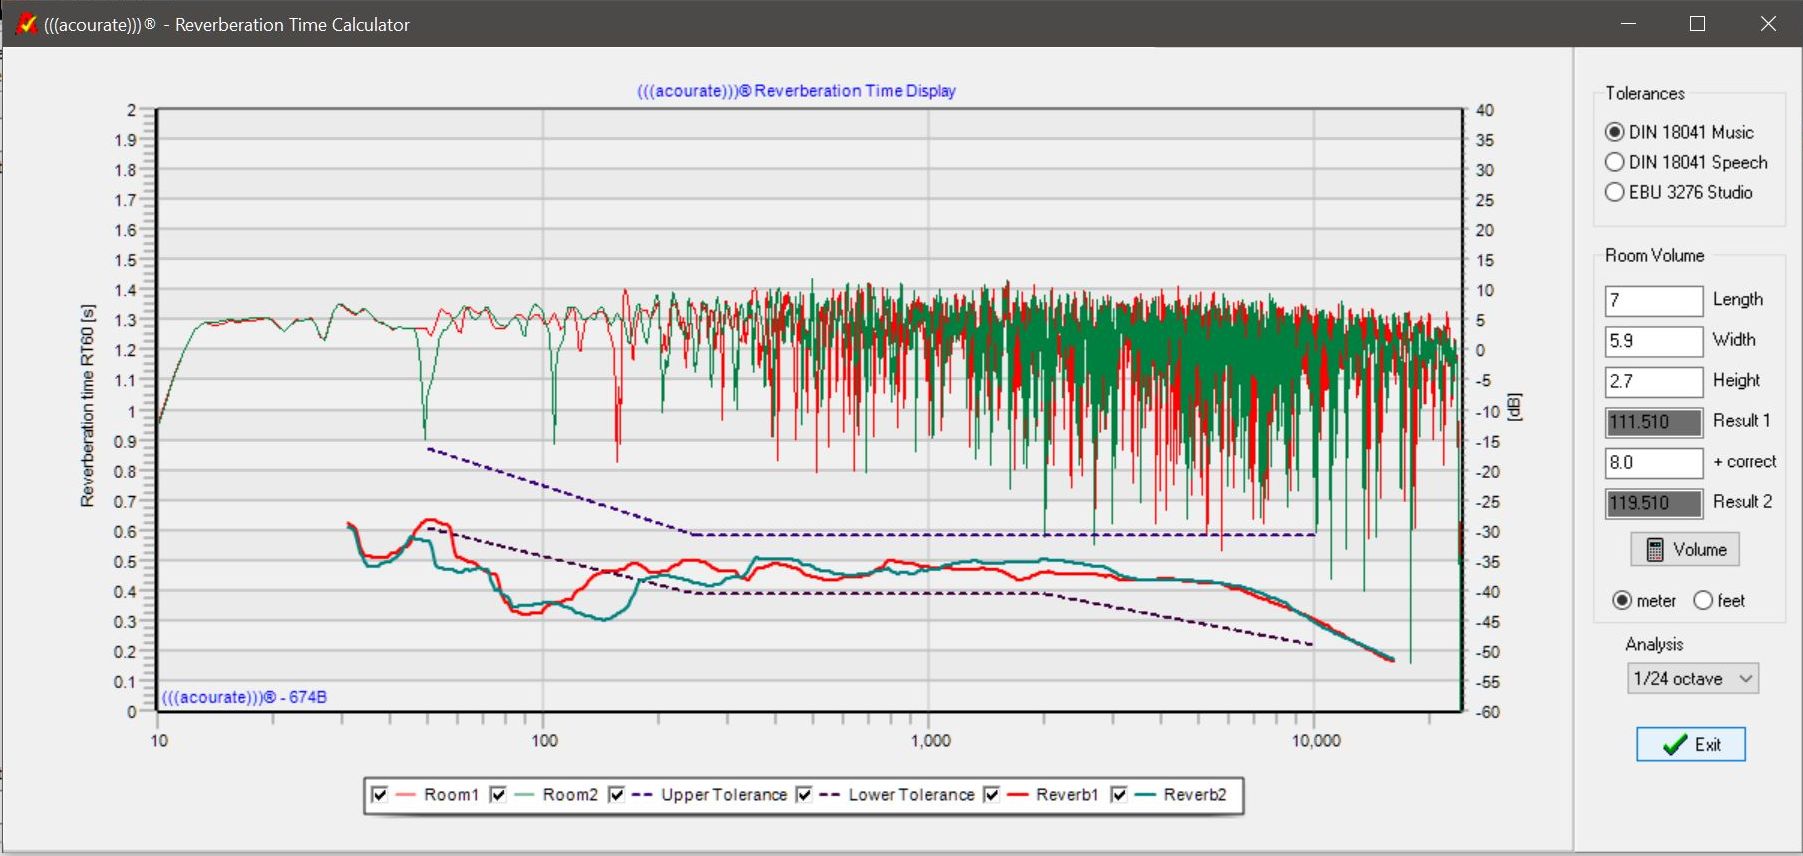Click the + correct value field
The image size is (1803, 856).
(x=1654, y=462)
